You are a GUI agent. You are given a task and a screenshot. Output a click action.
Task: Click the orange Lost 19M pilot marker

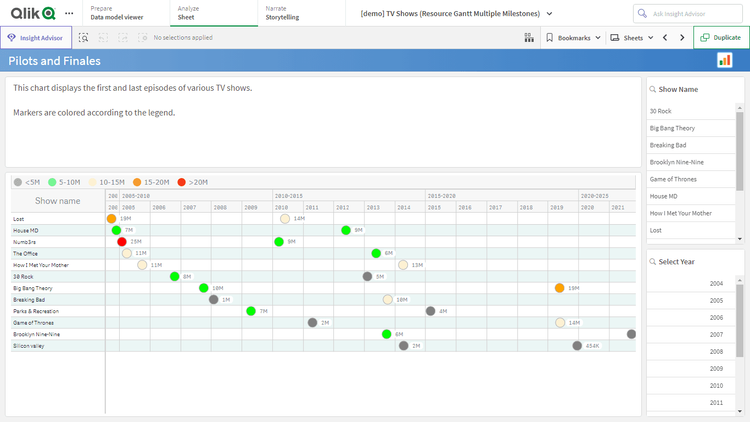(111, 218)
